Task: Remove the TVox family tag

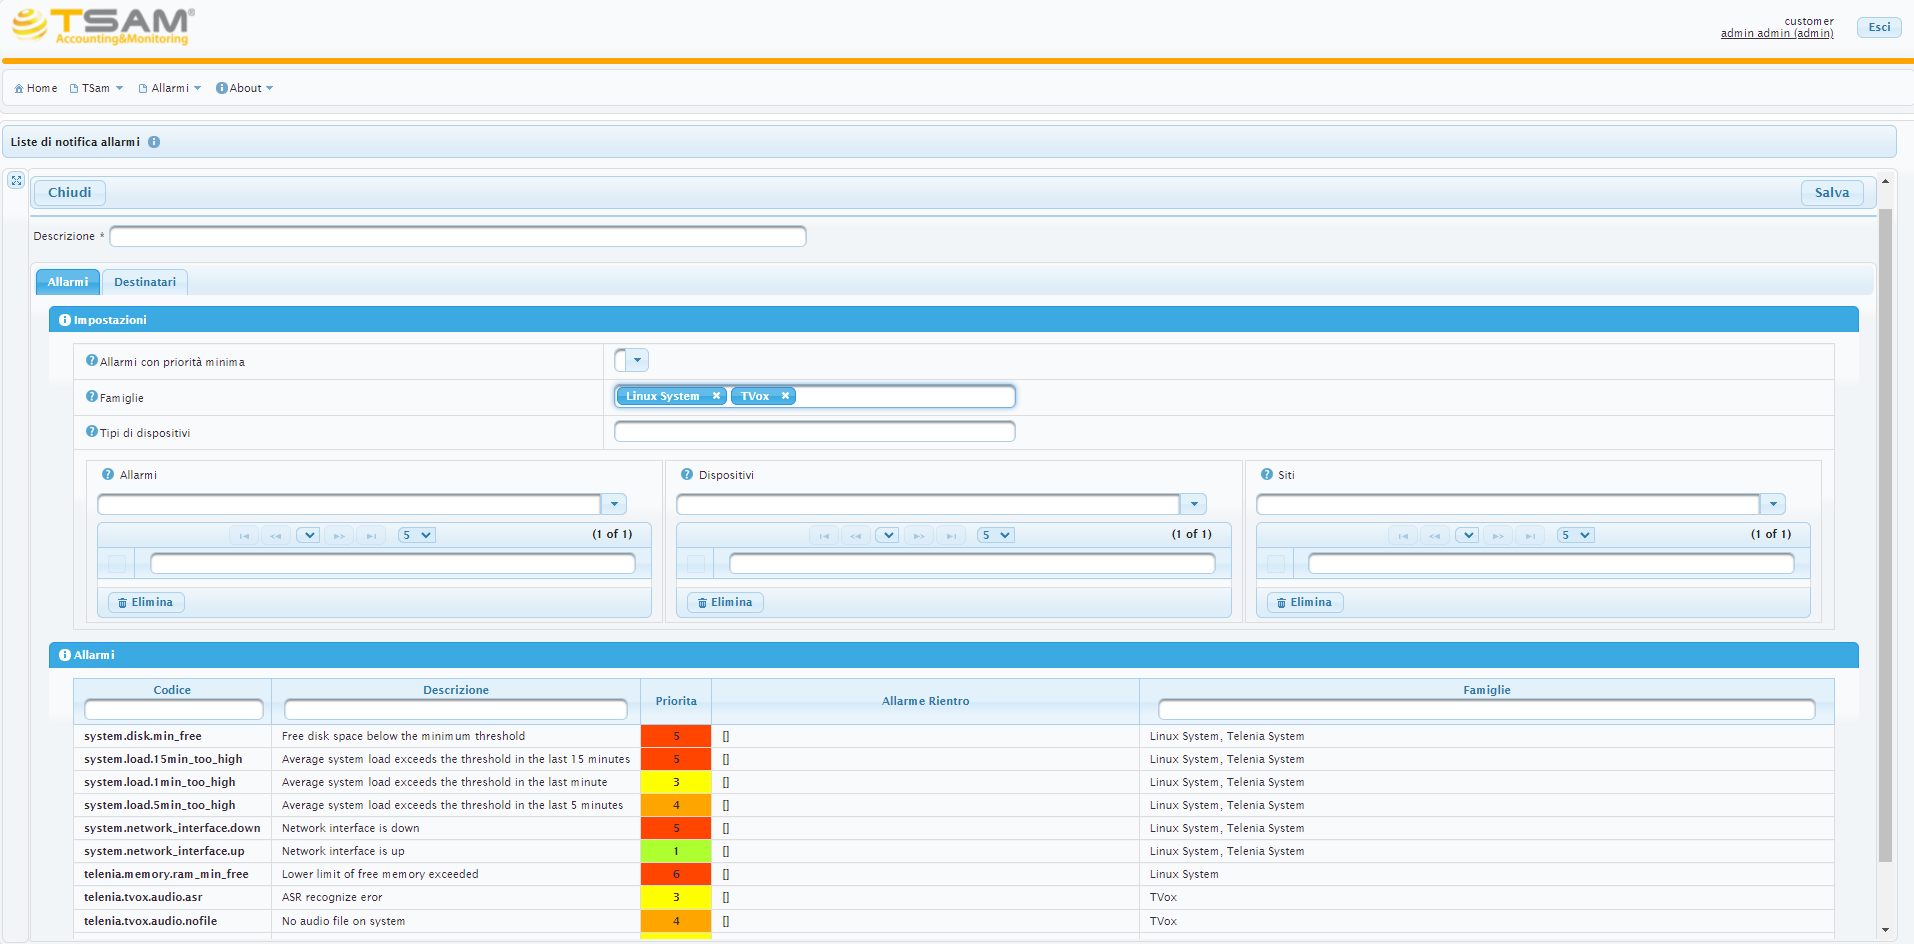Action: pyautogui.click(x=785, y=396)
